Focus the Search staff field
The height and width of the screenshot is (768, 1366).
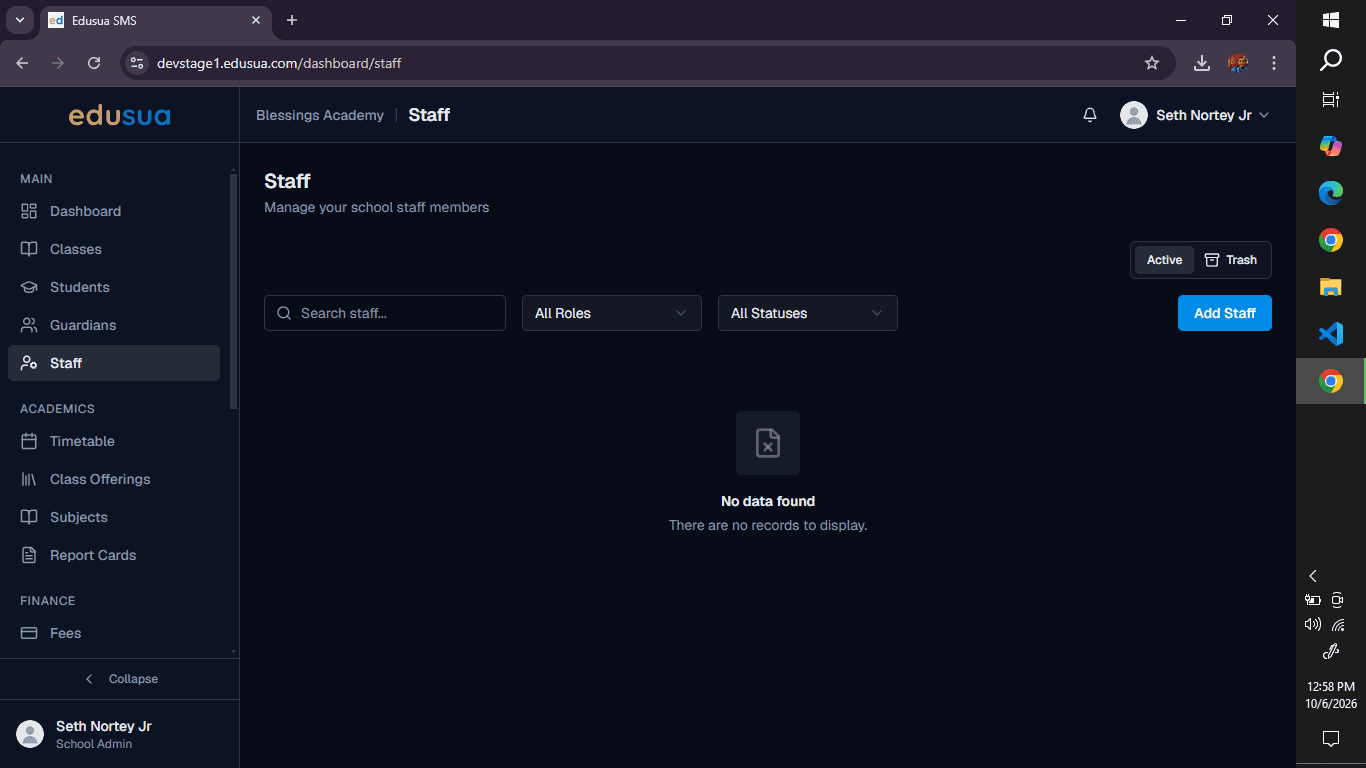[385, 313]
